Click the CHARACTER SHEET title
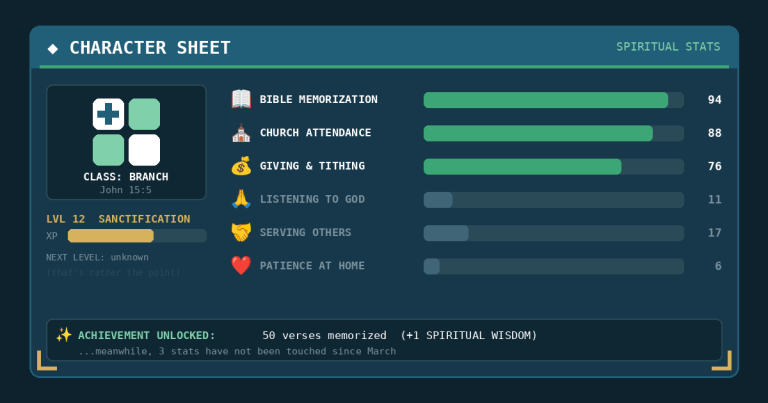 point(150,48)
